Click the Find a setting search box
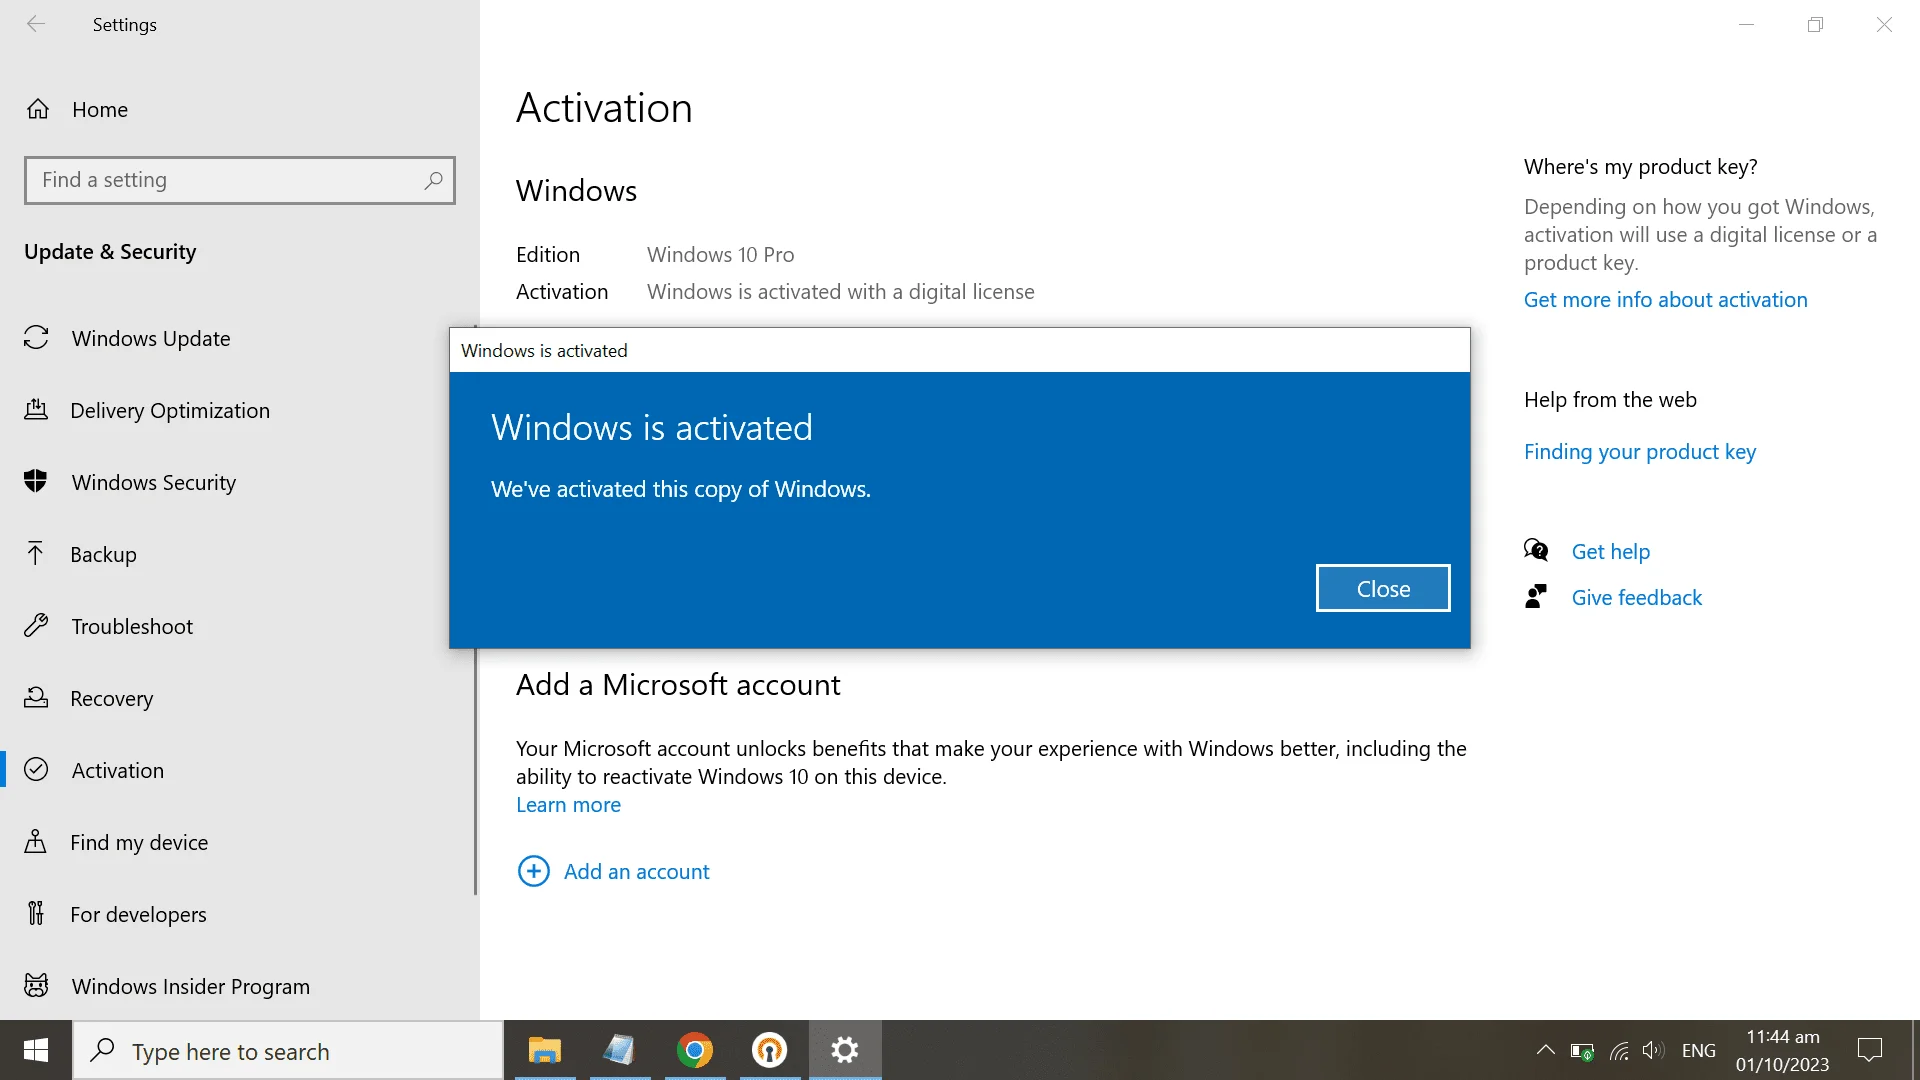1920x1080 pixels. (x=240, y=180)
